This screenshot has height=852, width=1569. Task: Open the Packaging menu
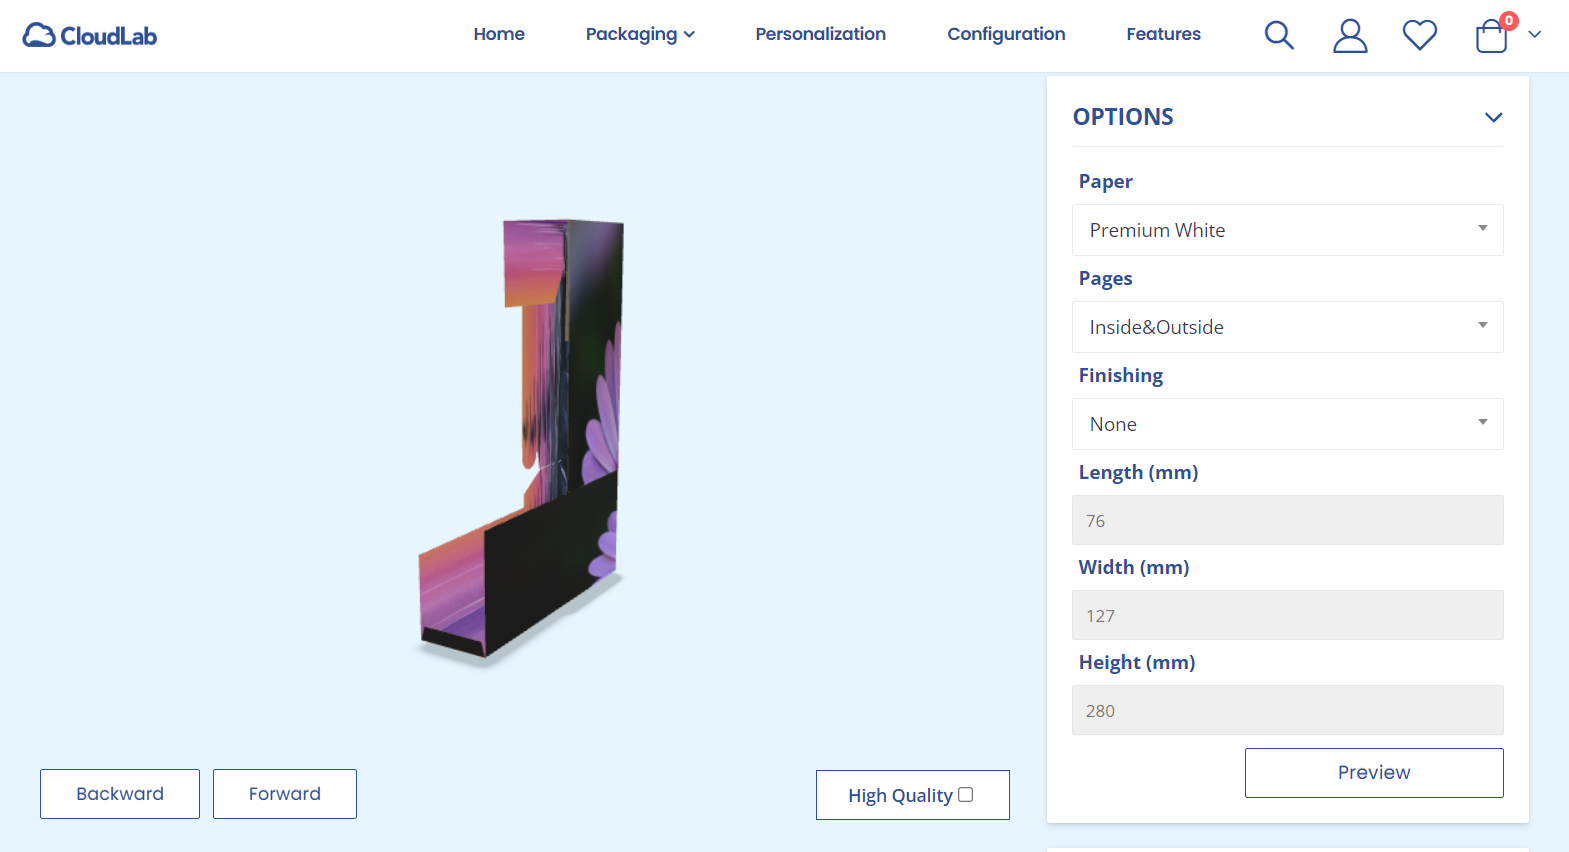[640, 34]
